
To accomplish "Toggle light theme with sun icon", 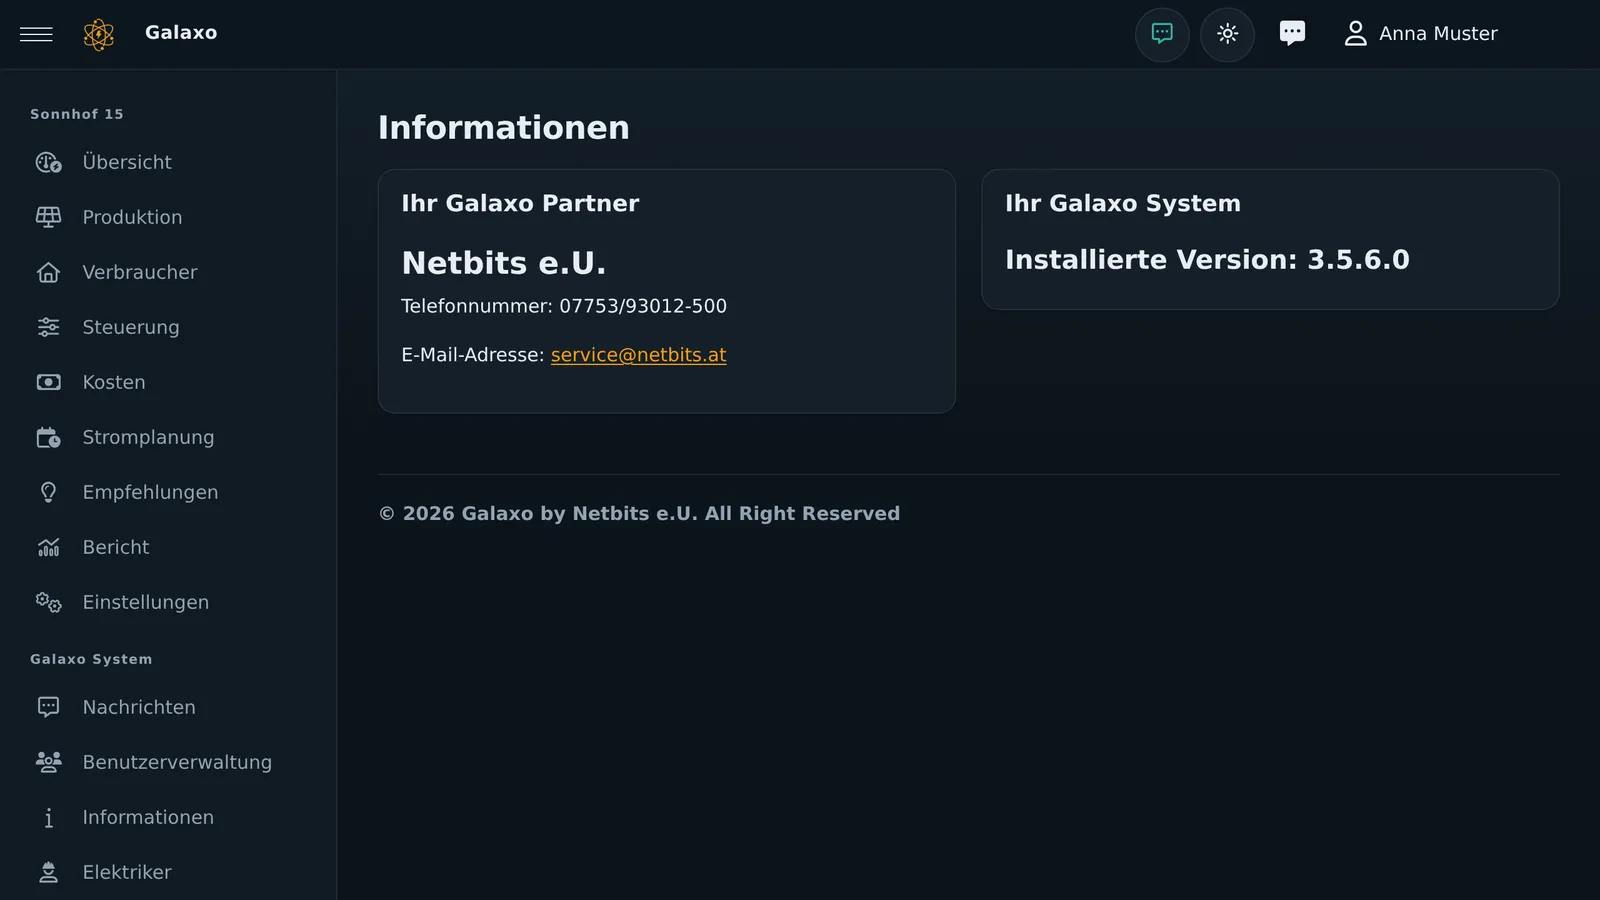I will (1227, 34).
